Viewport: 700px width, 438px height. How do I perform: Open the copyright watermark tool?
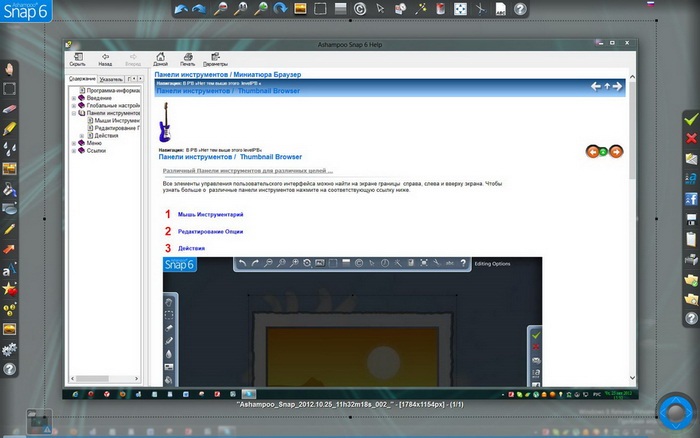click(360, 9)
